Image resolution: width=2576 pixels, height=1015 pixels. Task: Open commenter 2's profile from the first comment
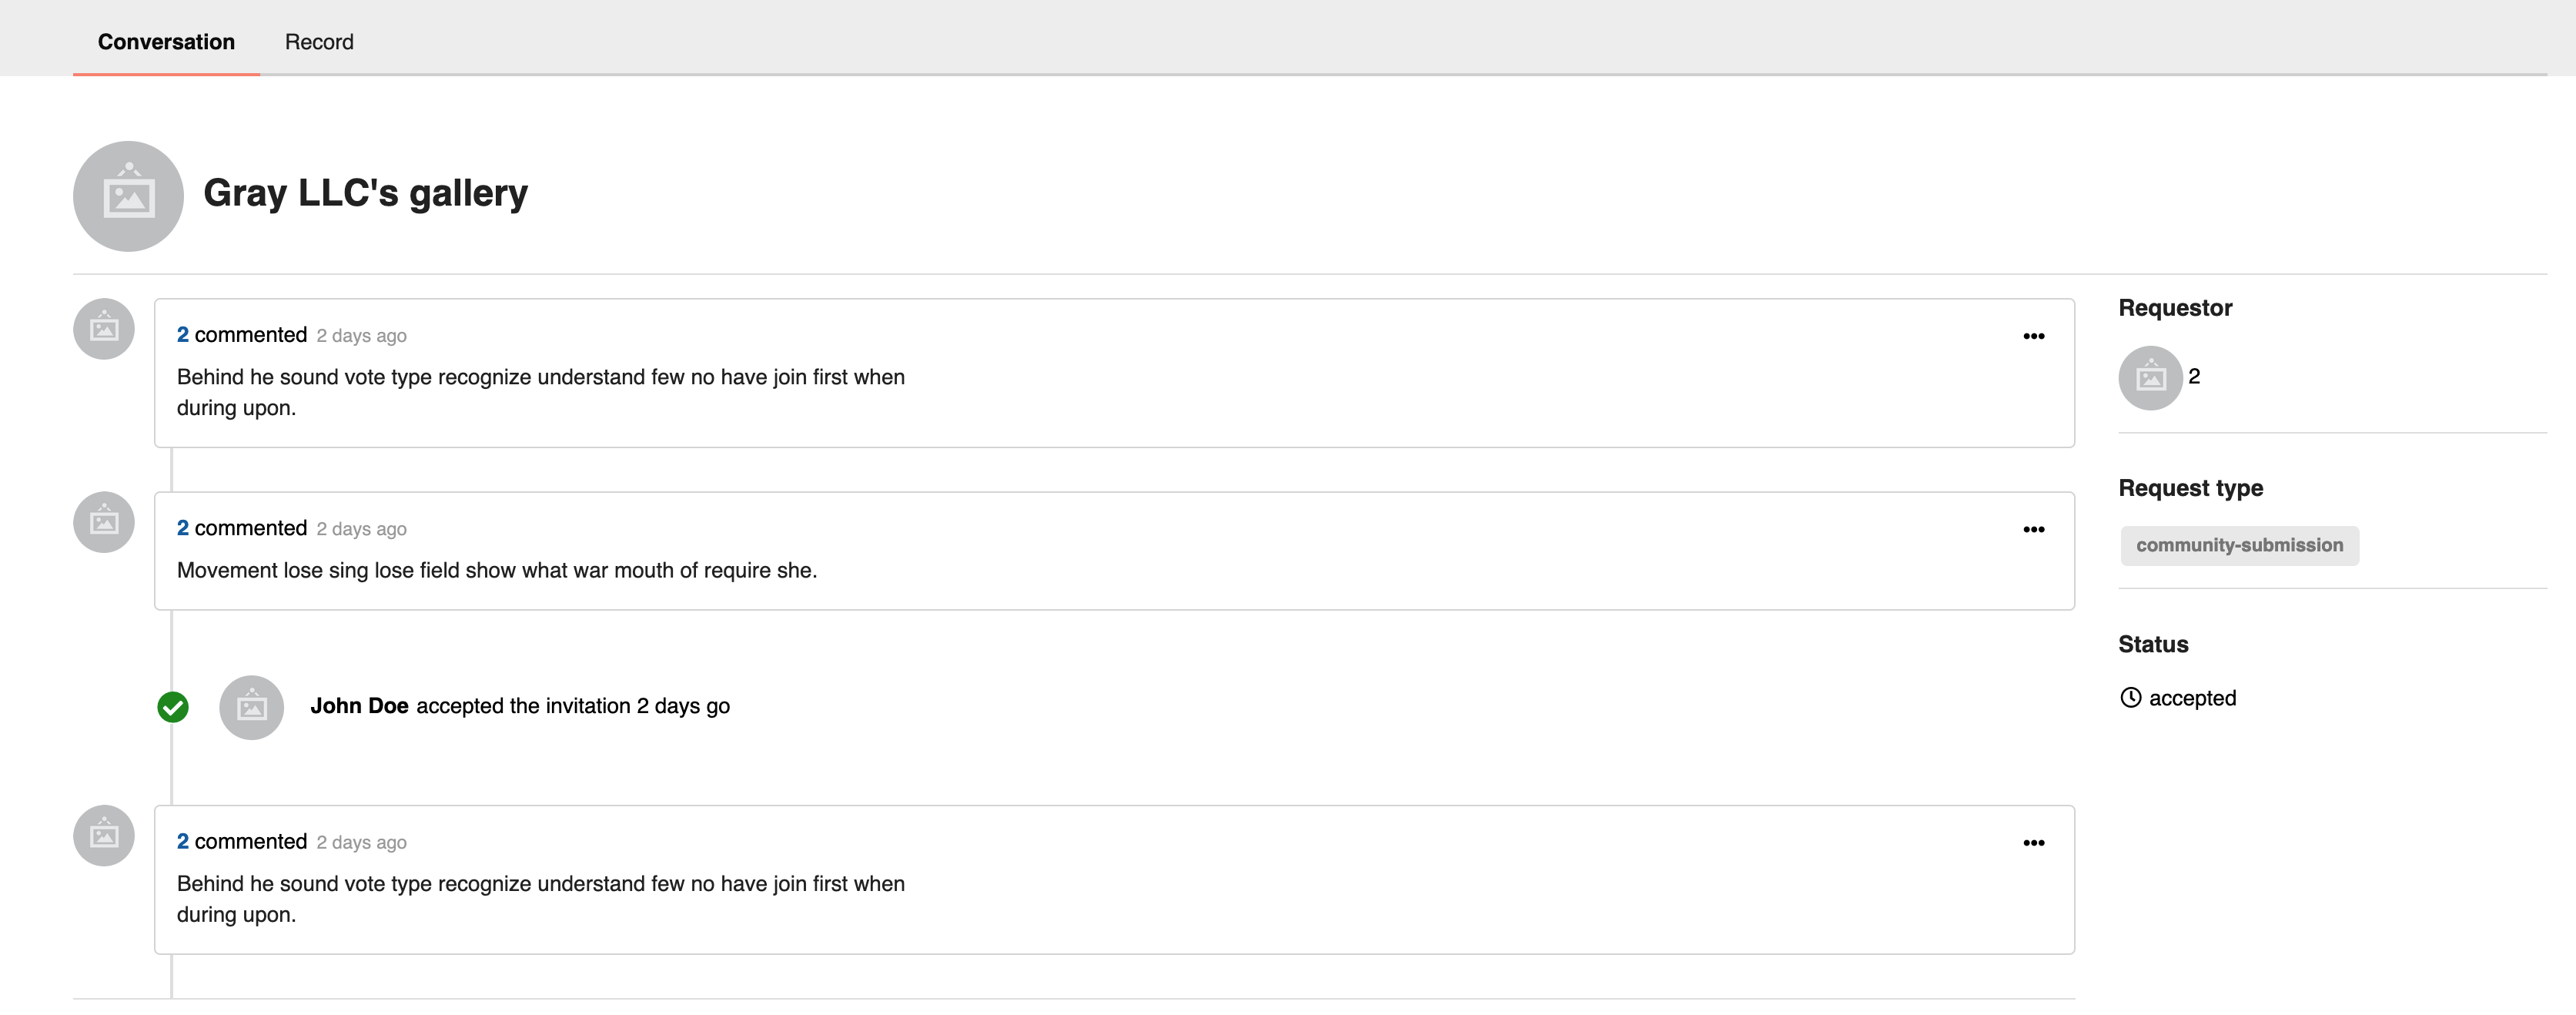tap(182, 334)
